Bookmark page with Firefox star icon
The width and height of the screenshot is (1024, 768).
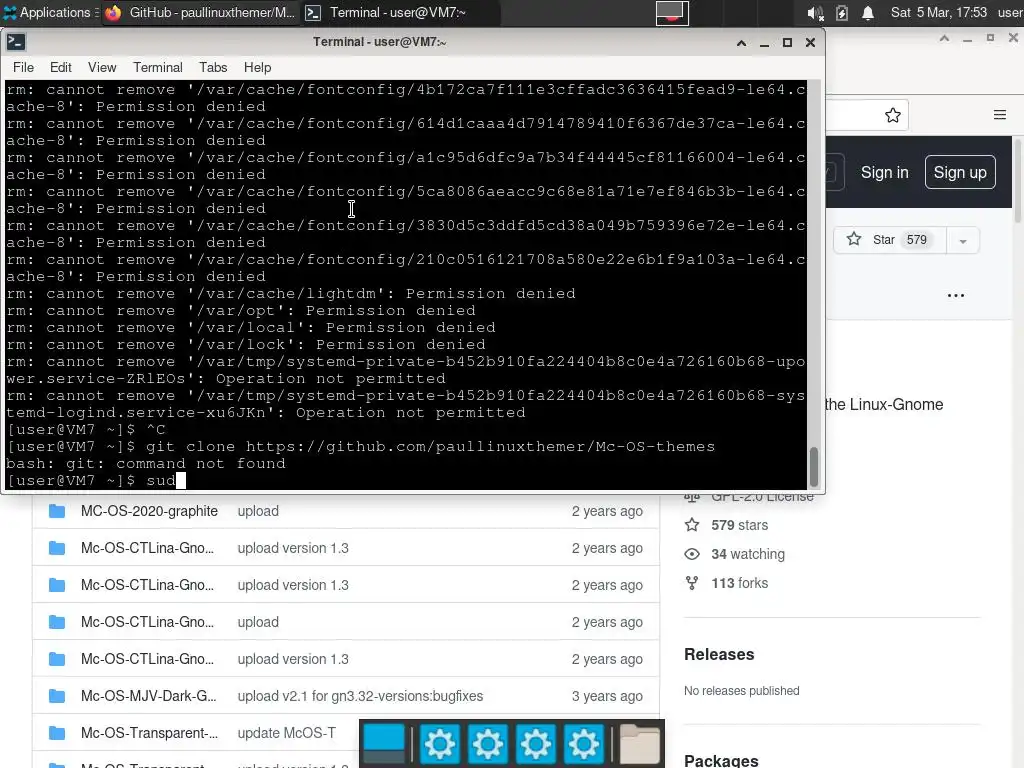tap(893, 116)
